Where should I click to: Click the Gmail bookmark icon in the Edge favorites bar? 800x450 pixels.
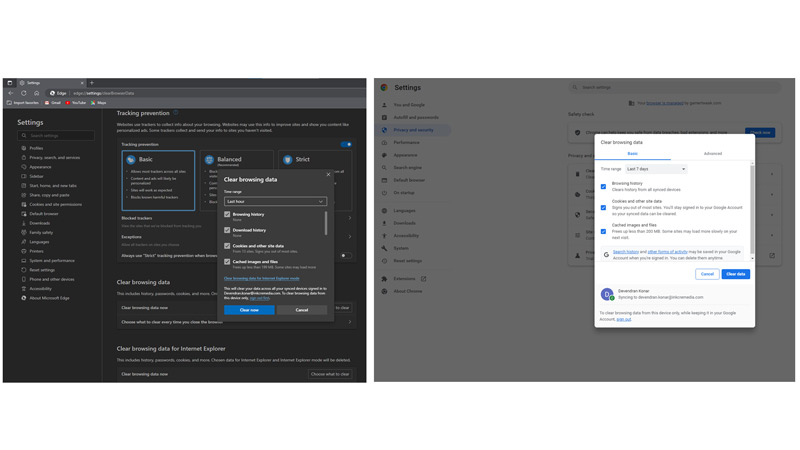47,103
